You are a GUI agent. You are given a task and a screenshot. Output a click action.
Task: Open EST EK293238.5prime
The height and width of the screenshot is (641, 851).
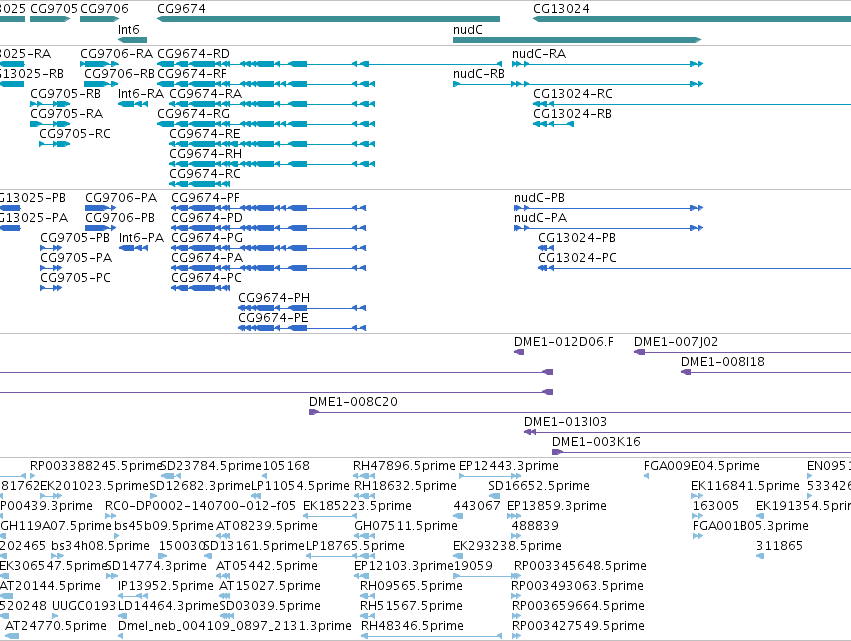(x=507, y=546)
